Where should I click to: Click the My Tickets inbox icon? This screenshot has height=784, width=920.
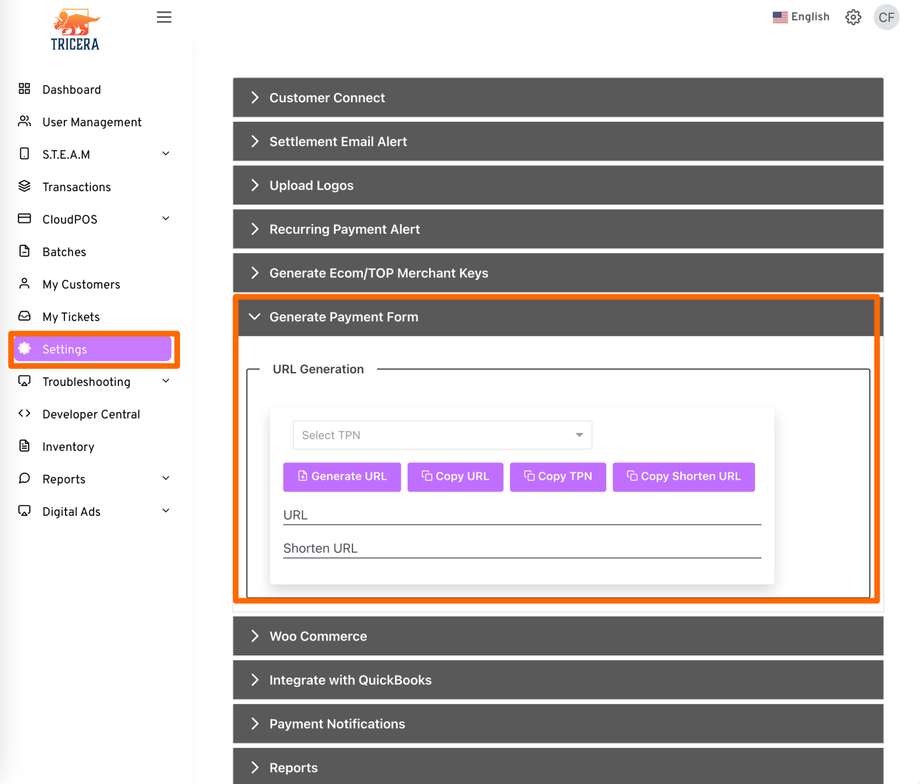click(25, 317)
